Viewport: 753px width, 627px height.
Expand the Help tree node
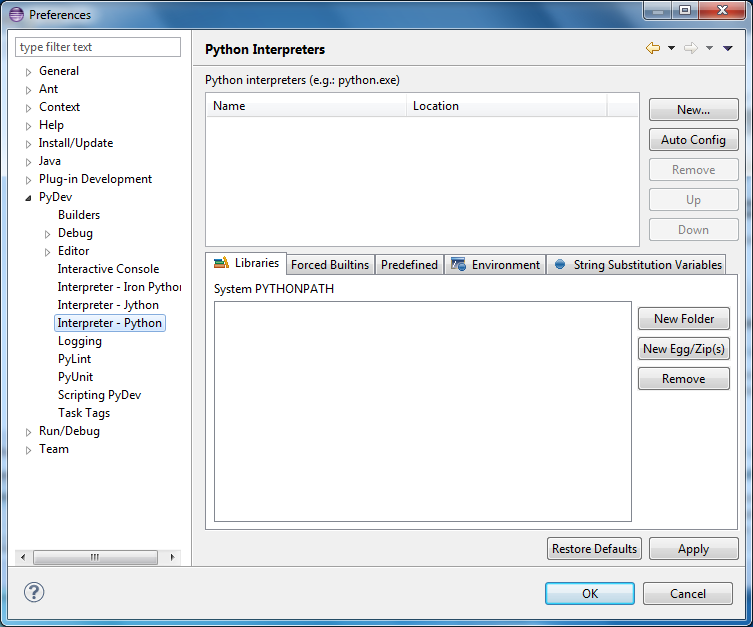click(28, 126)
